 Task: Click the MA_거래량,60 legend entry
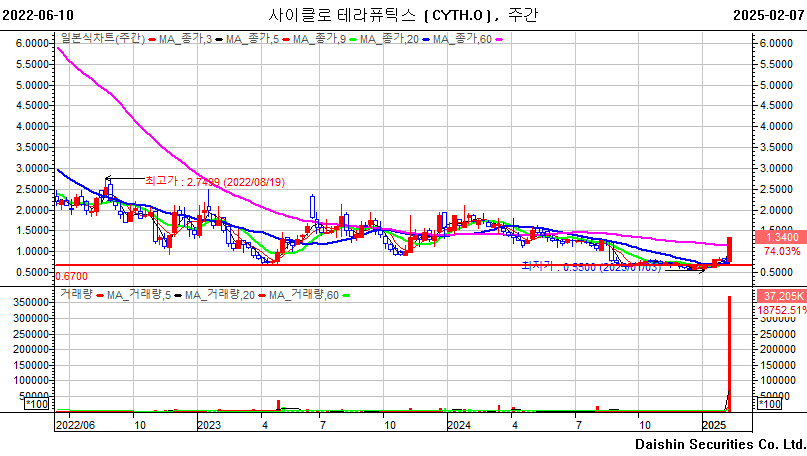click(x=304, y=295)
